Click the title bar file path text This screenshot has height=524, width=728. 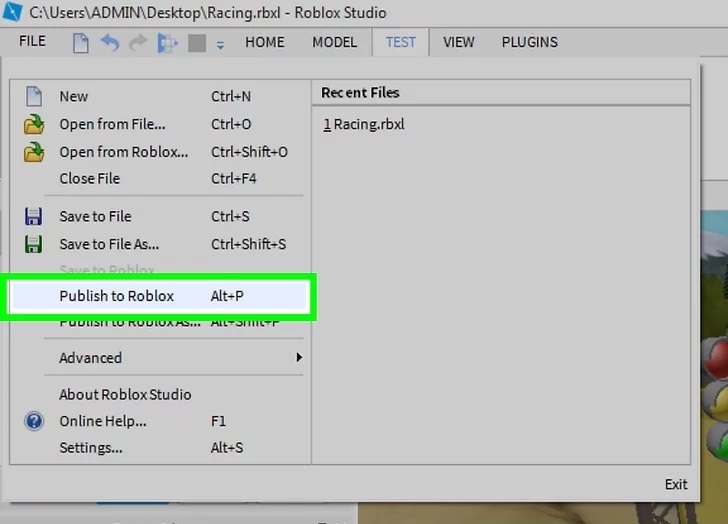(x=155, y=13)
